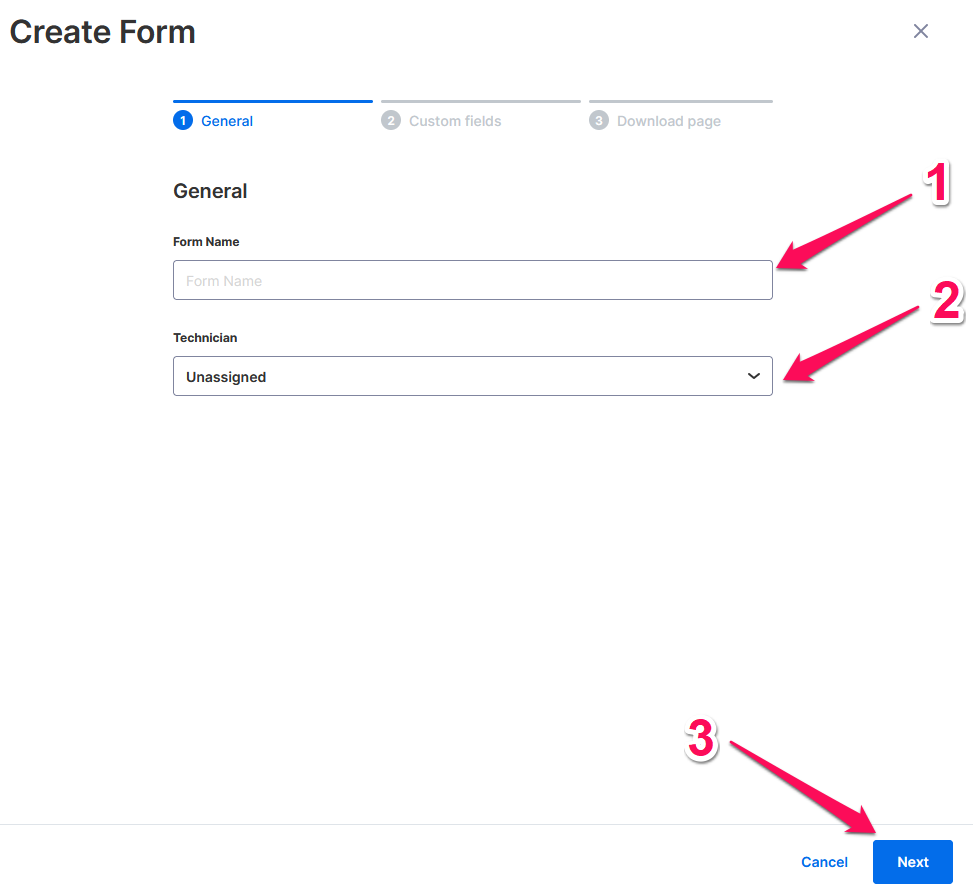Click the Create Form dialog title
Screen dimensions: 973x888
click(101, 31)
